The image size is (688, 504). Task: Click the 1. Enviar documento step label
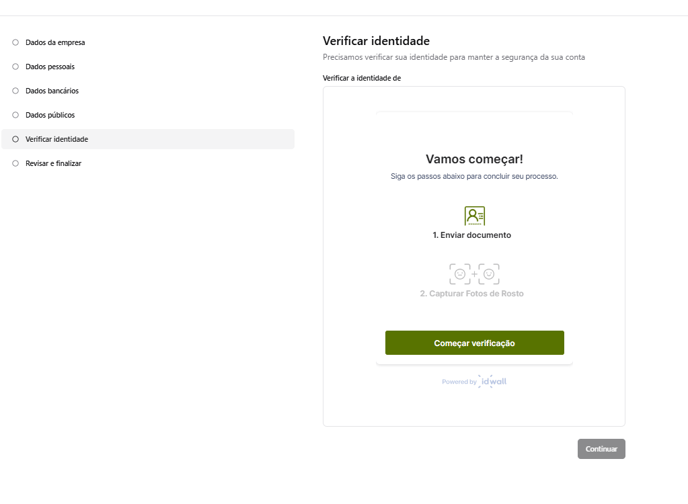coord(472,235)
